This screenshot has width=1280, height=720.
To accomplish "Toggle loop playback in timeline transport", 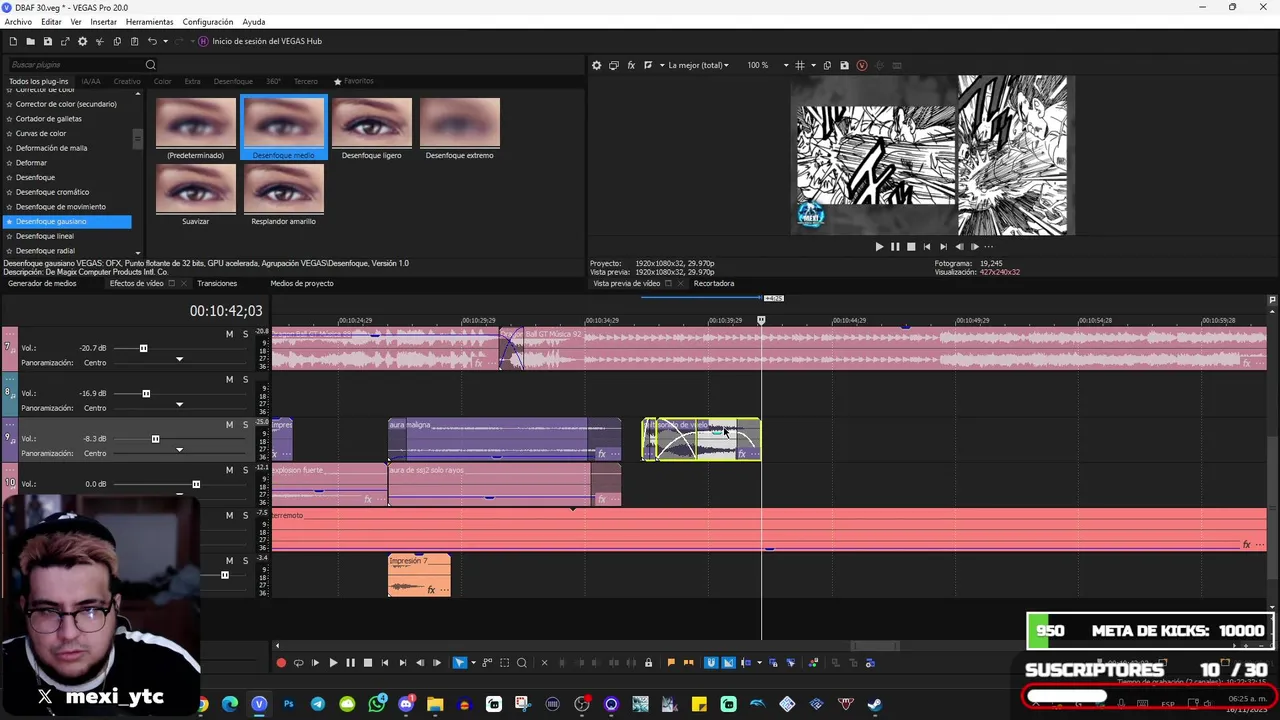I will [x=298, y=663].
